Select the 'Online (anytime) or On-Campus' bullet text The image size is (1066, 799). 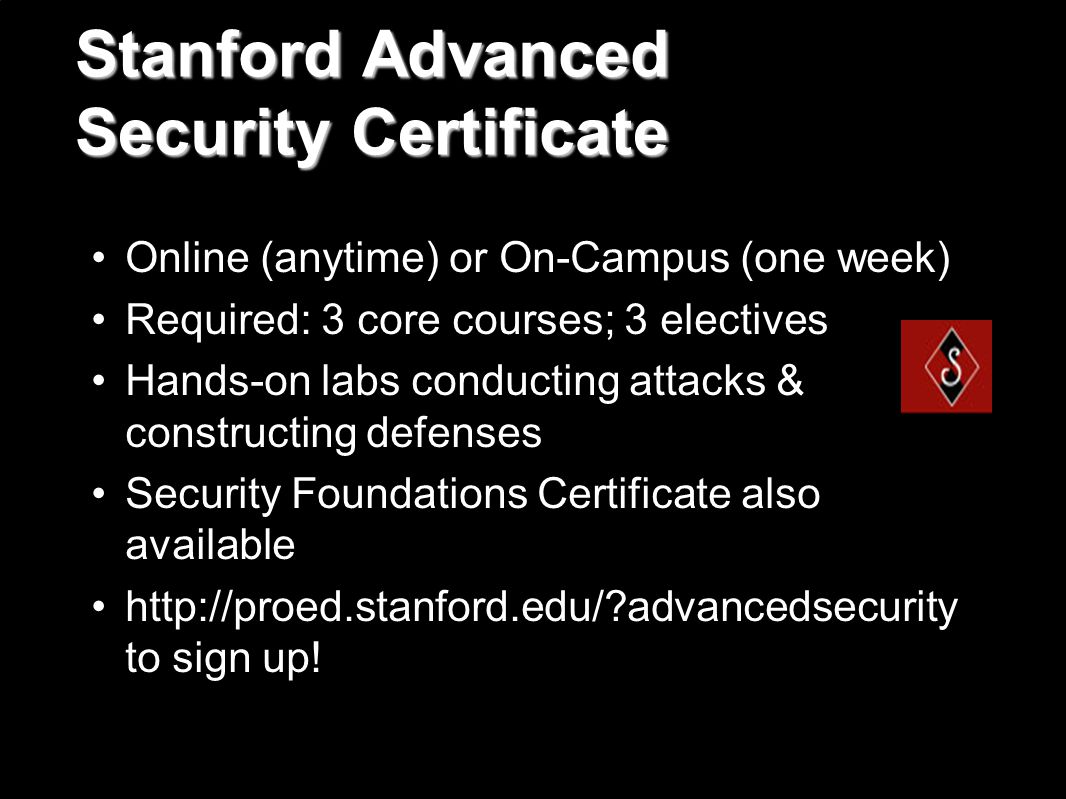click(x=428, y=259)
